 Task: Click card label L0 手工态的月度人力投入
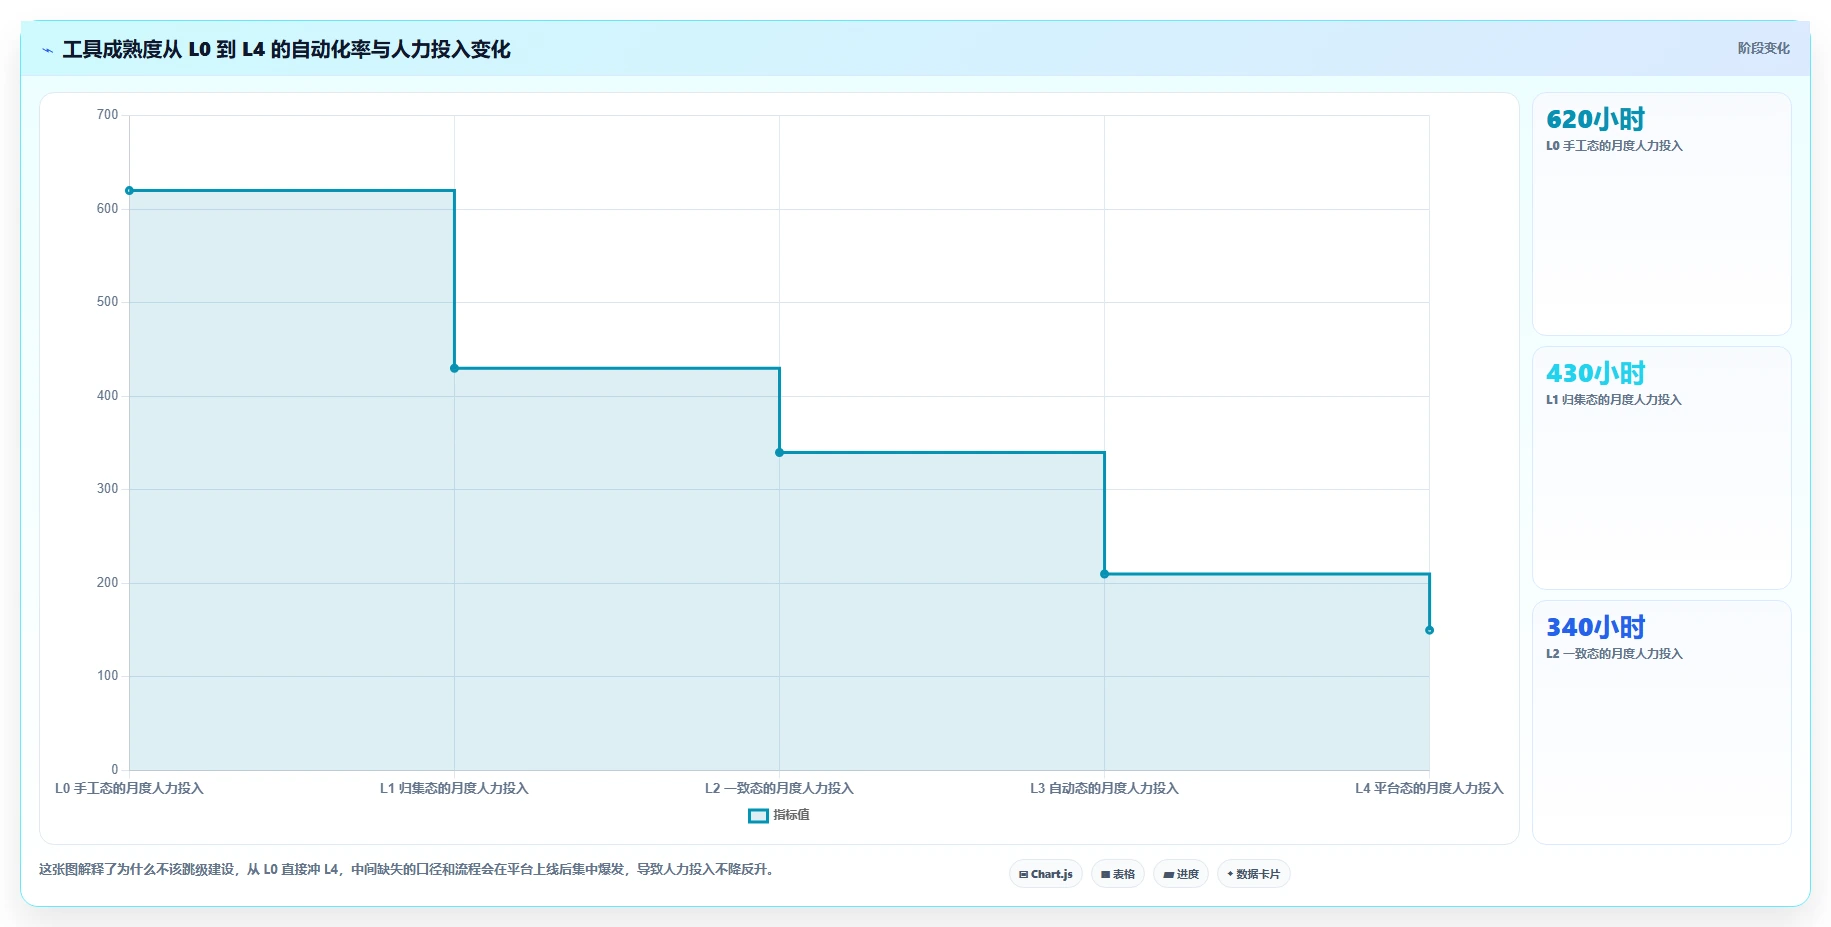pyautogui.click(x=1614, y=146)
